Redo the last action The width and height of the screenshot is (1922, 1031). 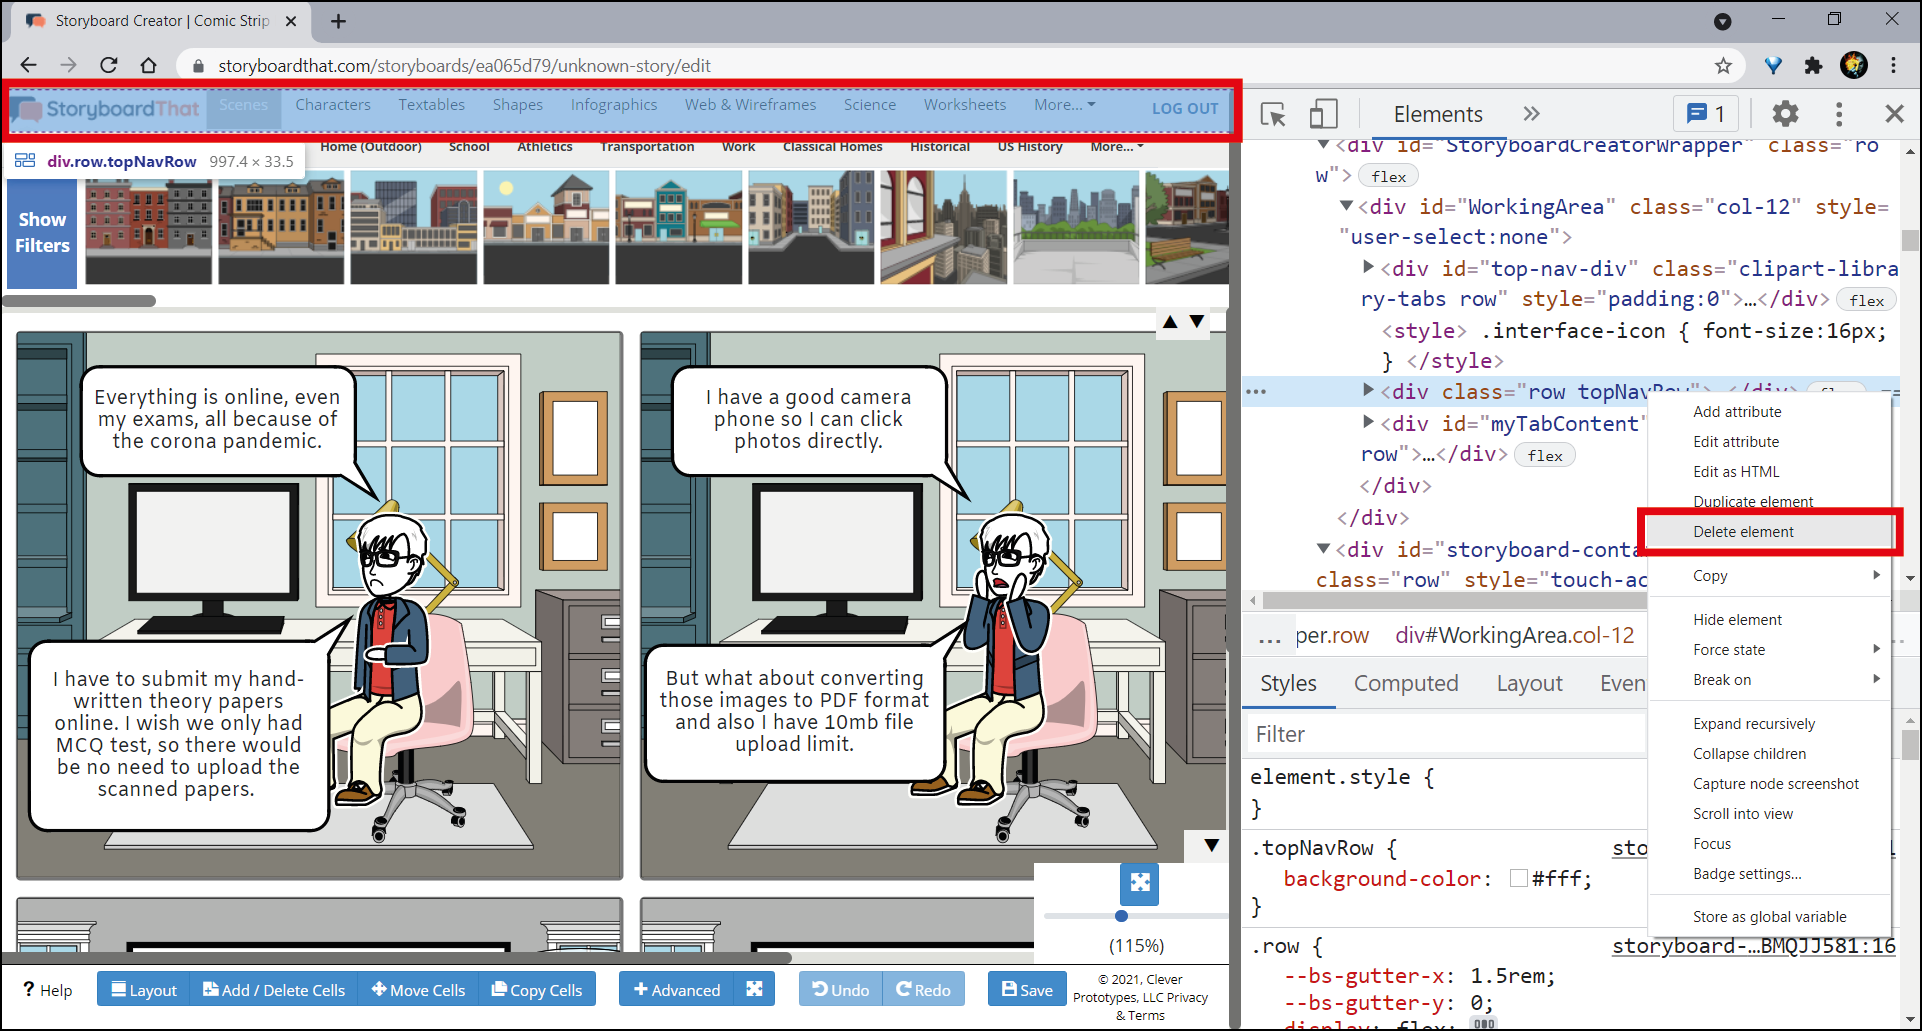pyautogui.click(x=923, y=989)
